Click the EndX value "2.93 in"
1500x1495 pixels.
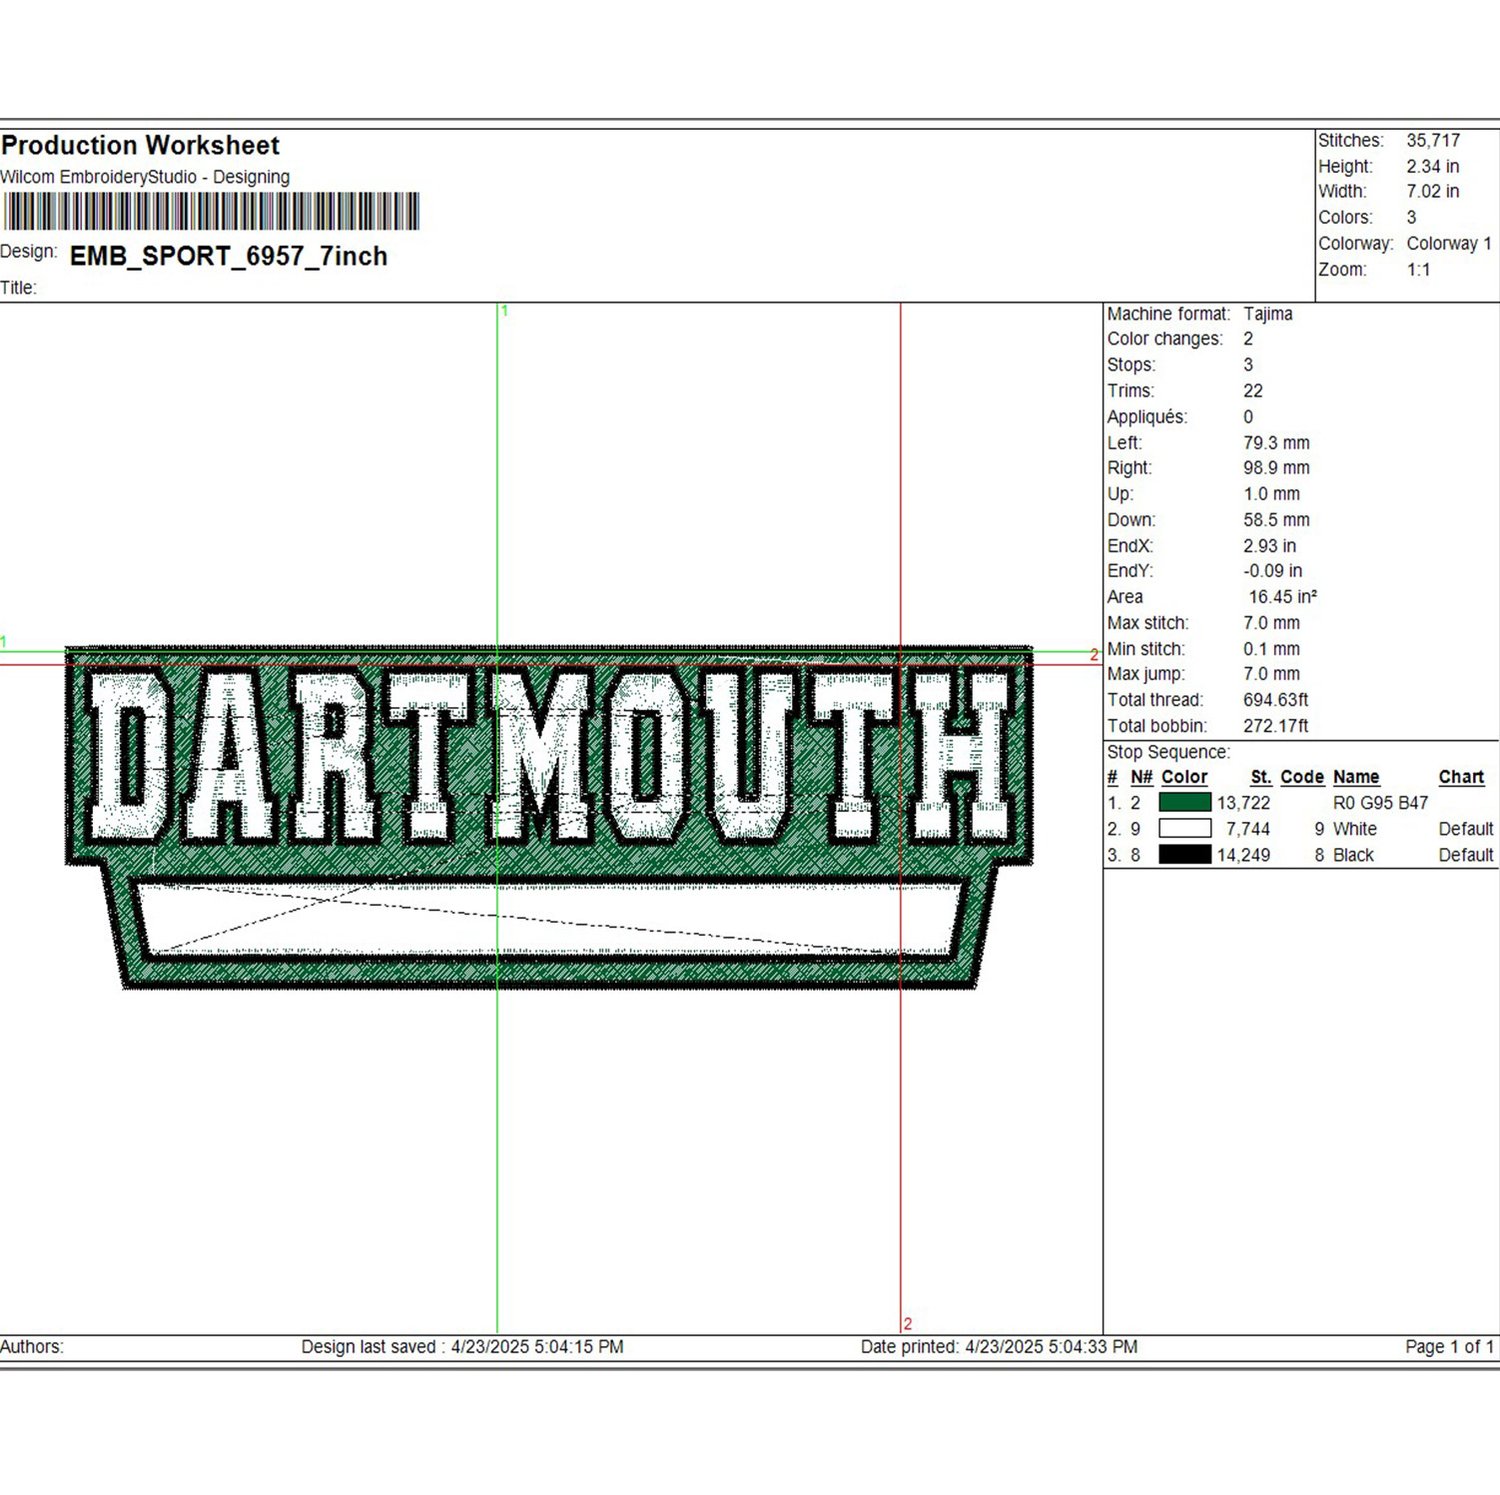click(x=1270, y=546)
